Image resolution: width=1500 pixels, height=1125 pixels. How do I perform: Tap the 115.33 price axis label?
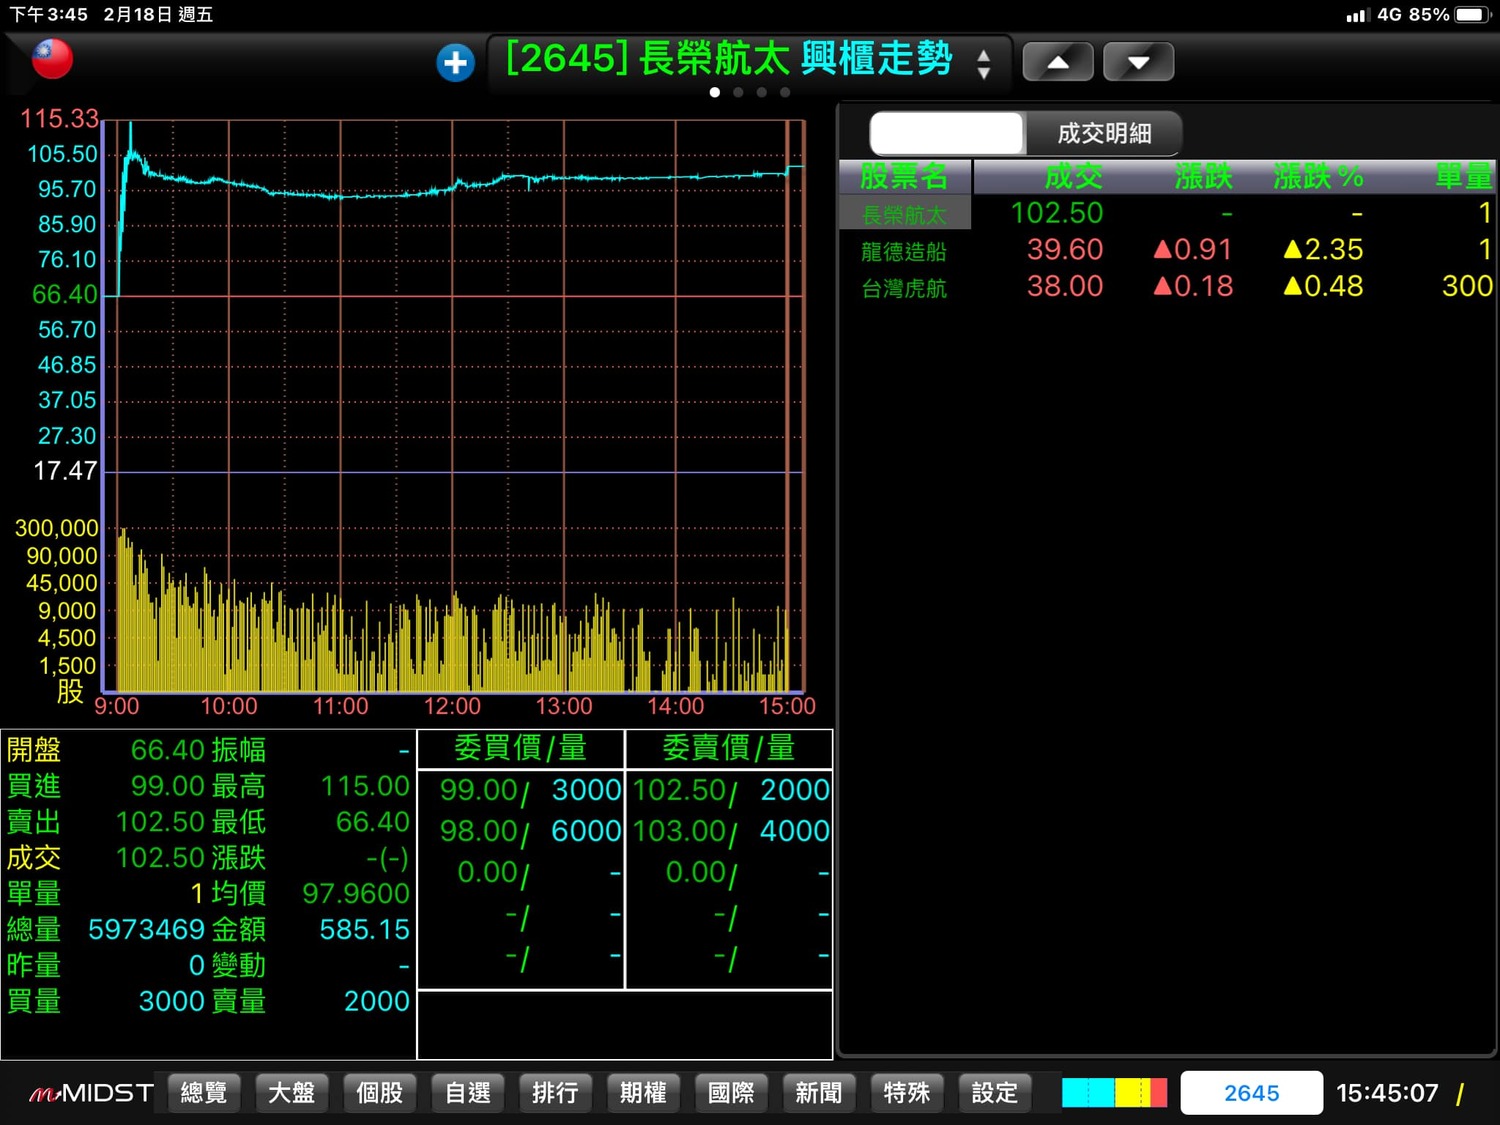click(x=59, y=119)
